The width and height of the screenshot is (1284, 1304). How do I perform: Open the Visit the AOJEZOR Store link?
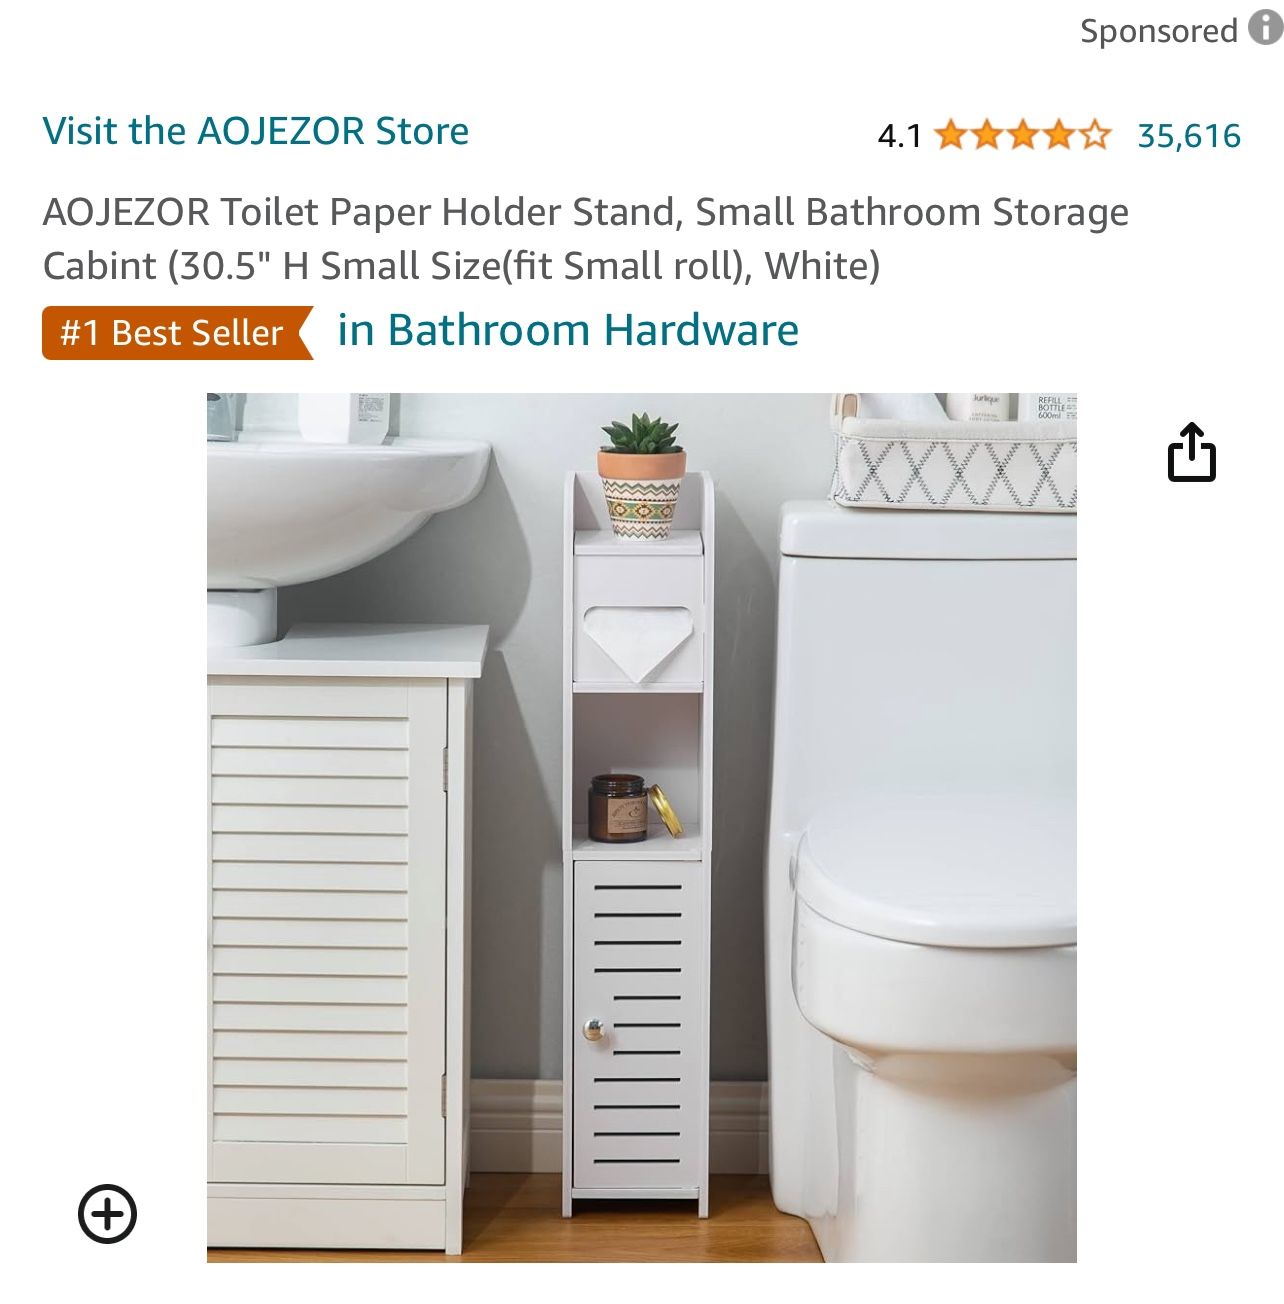click(256, 131)
